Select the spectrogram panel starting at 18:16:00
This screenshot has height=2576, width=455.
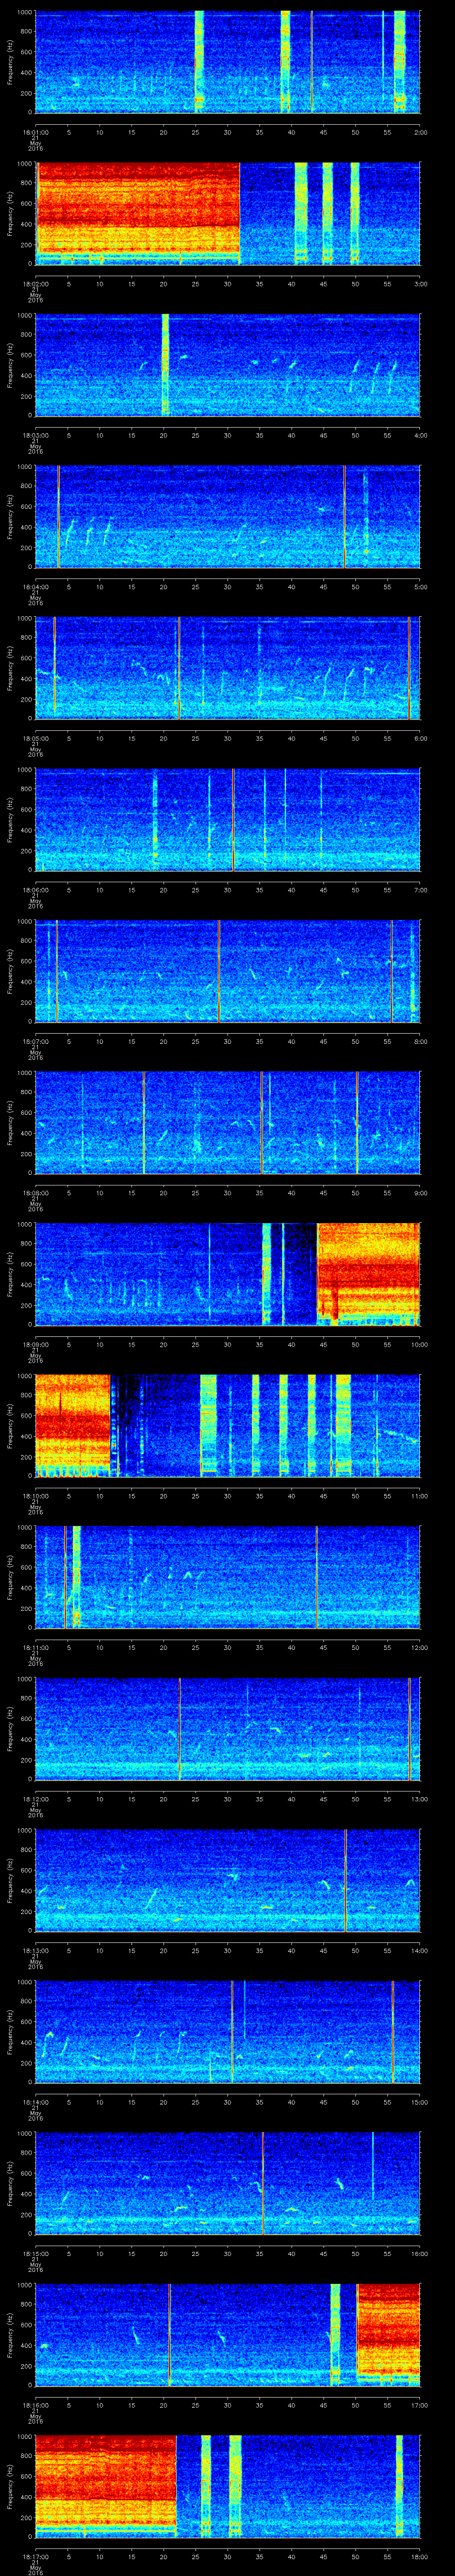[228, 2335]
